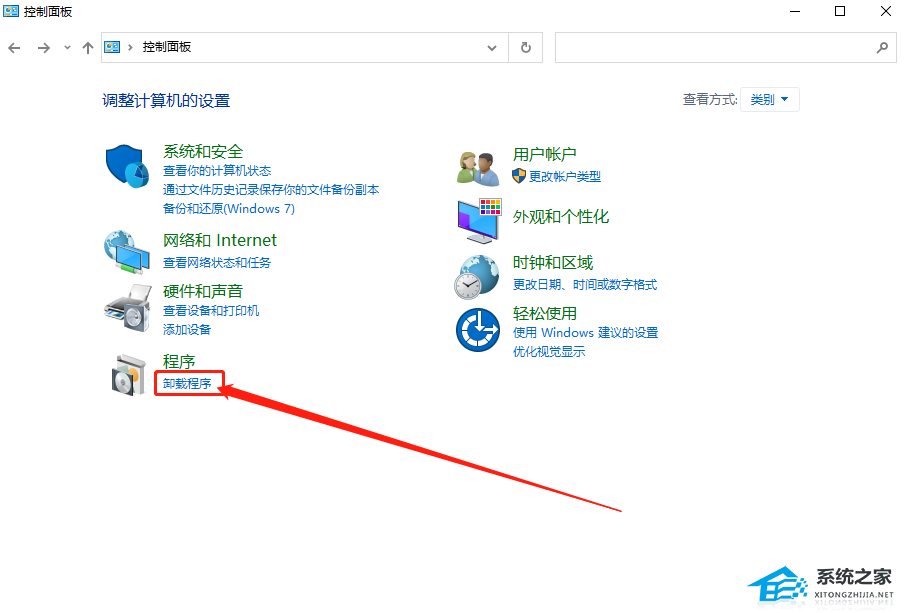Refresh the Control Panel view
The image size is (909, 613).
click(526, 48)
